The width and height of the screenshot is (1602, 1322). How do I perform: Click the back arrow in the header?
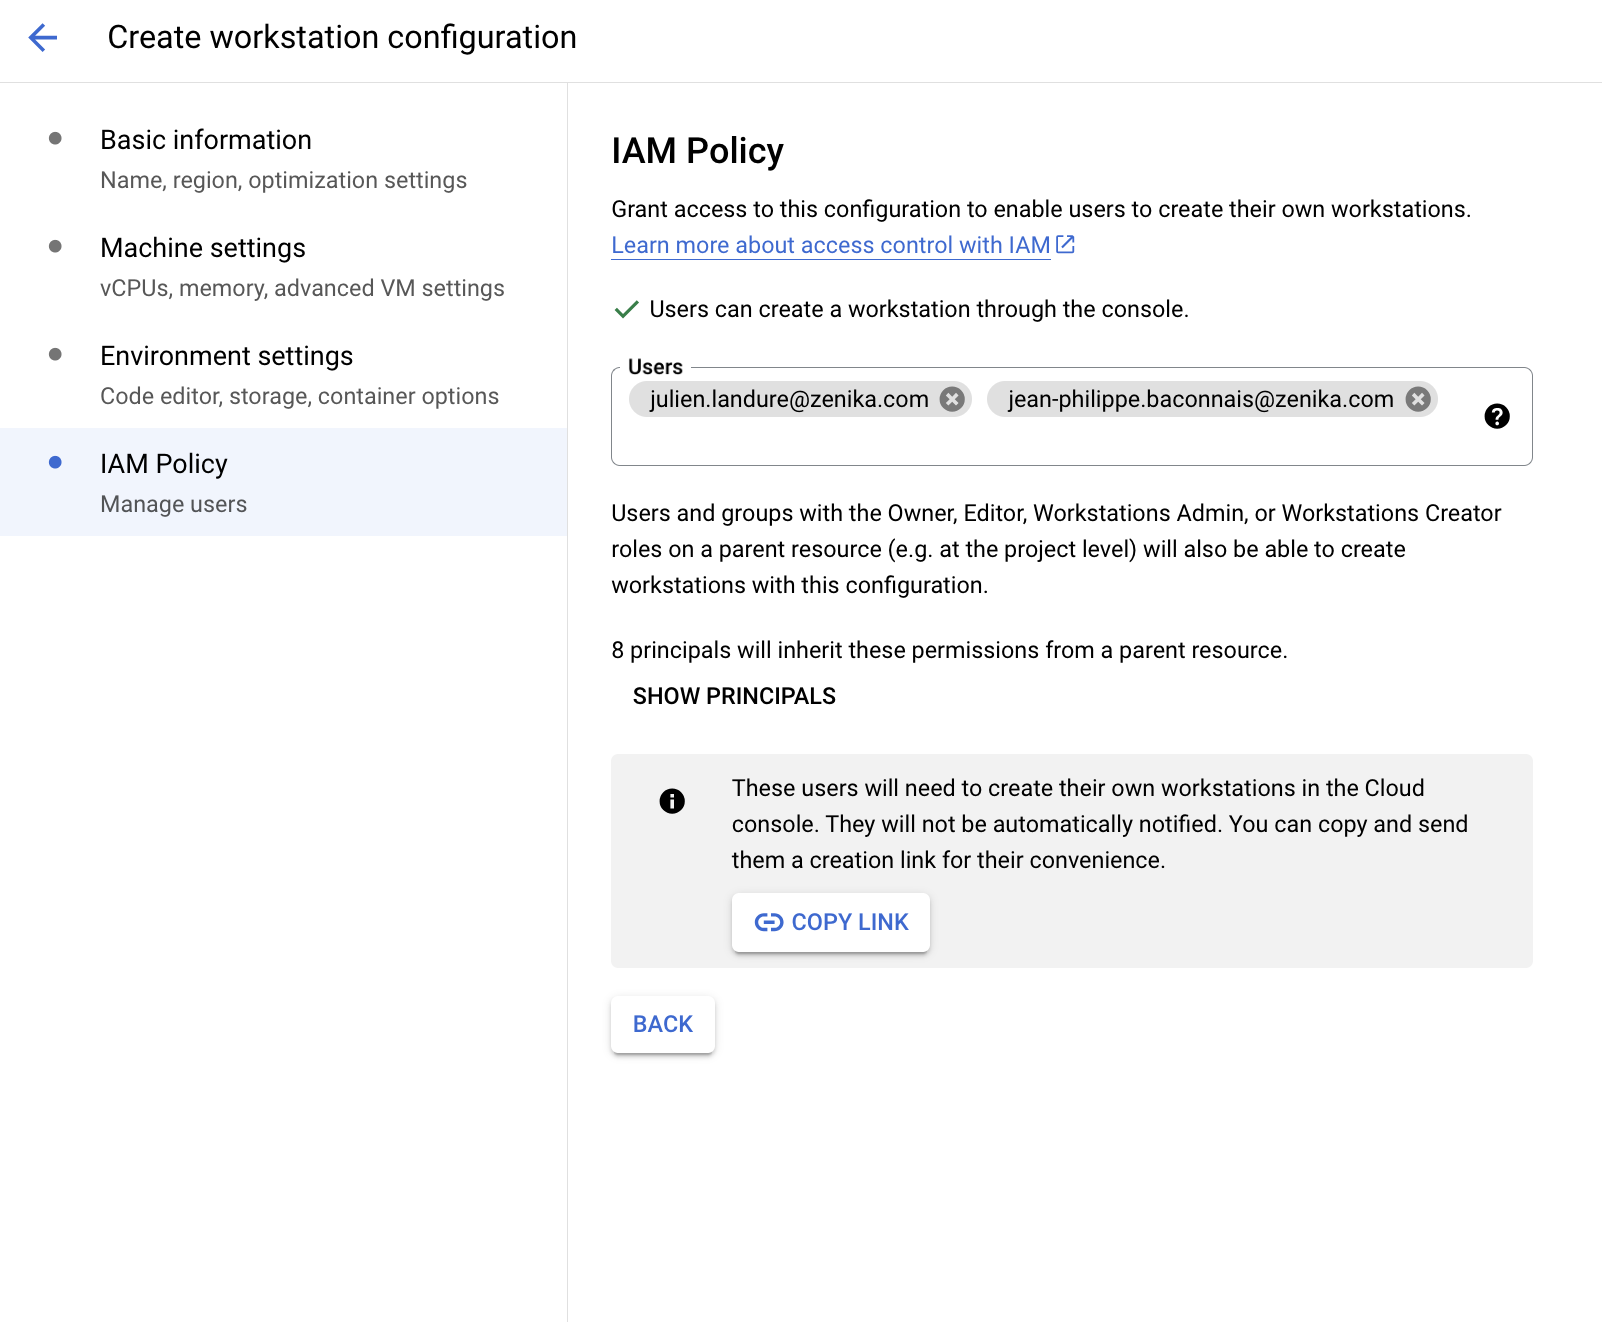coord(43,38)
